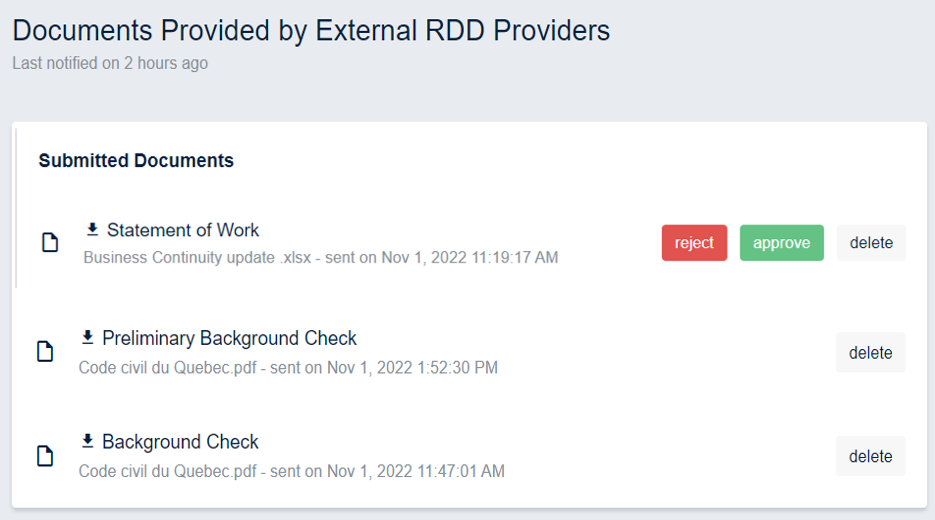The image size is (935, 520).
Task: Reject the Statement of Work document
Action: pyautogui.click(x=694, y=243)
